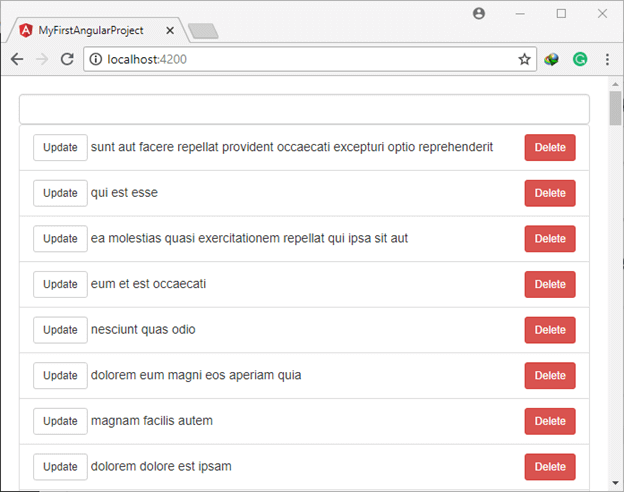Close the MyFirstAngularProject tab

tap(170, 31)
